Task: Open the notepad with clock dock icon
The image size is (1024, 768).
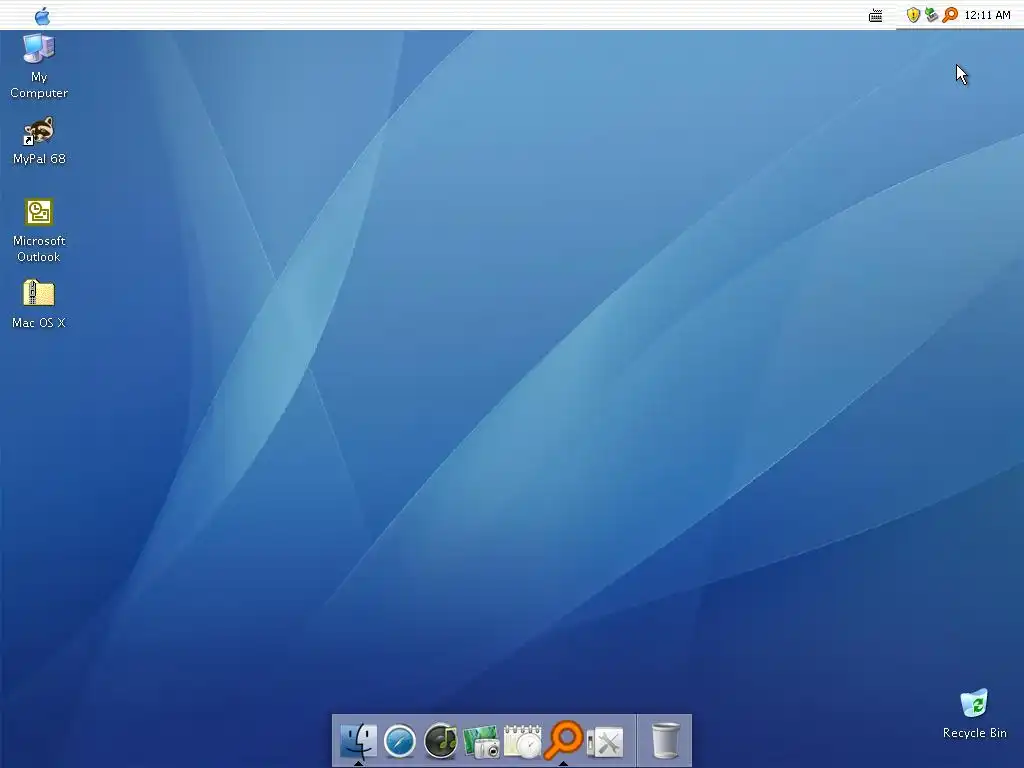Action: coord(522,741)
